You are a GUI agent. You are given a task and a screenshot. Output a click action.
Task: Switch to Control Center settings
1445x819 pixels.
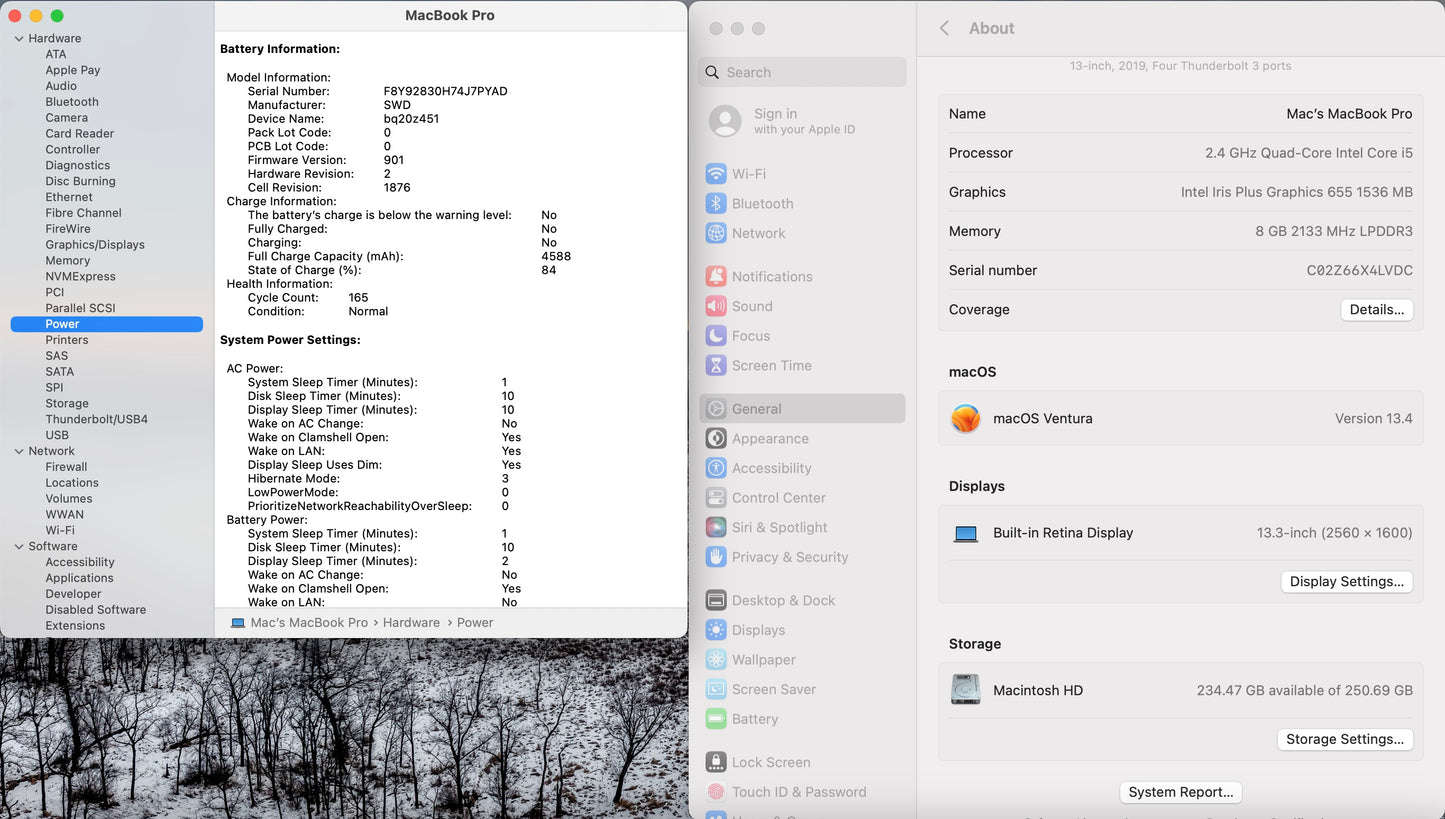tap(778, 498)
